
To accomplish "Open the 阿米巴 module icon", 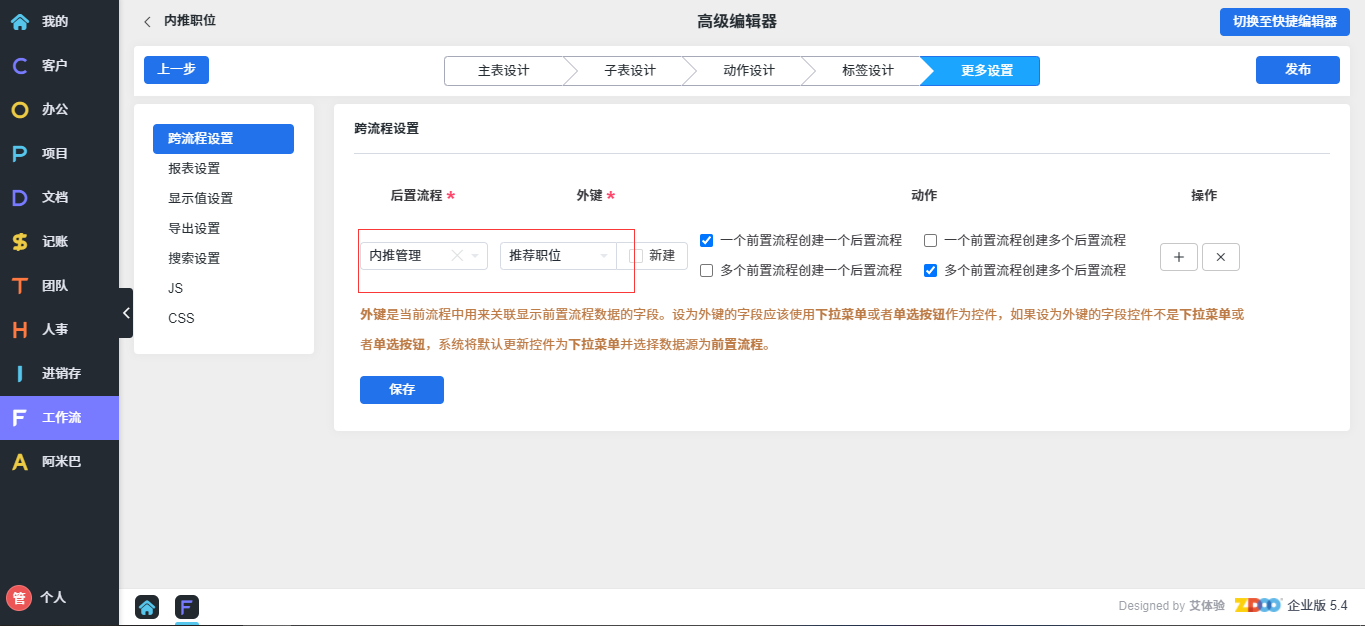I will tap(20, 462).
